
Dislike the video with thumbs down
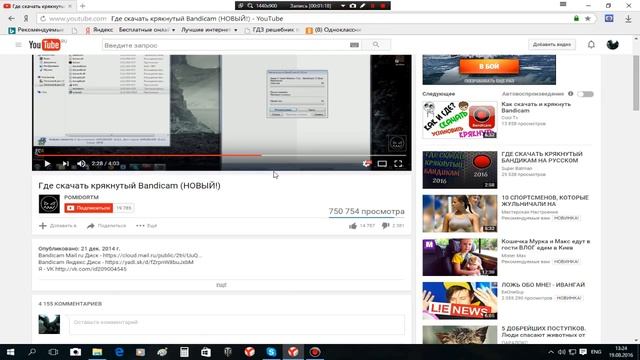pyautogui.click(x=385, y=226)
